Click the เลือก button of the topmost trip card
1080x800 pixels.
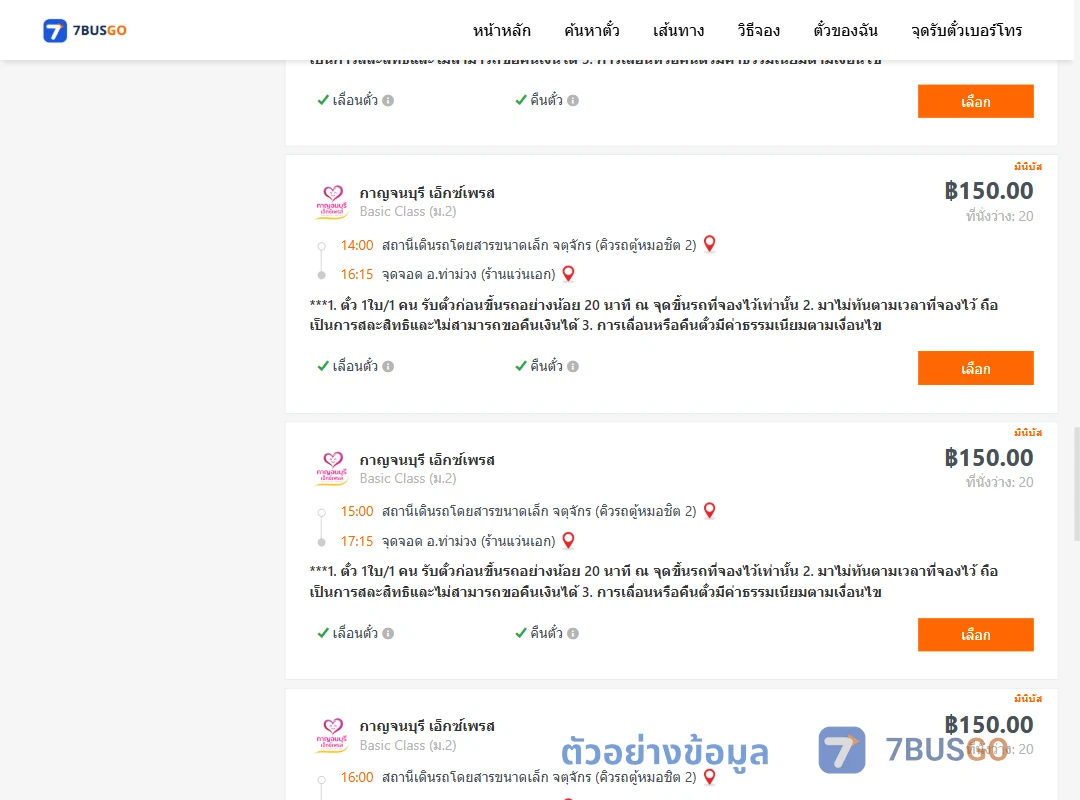tap(975, 101)
